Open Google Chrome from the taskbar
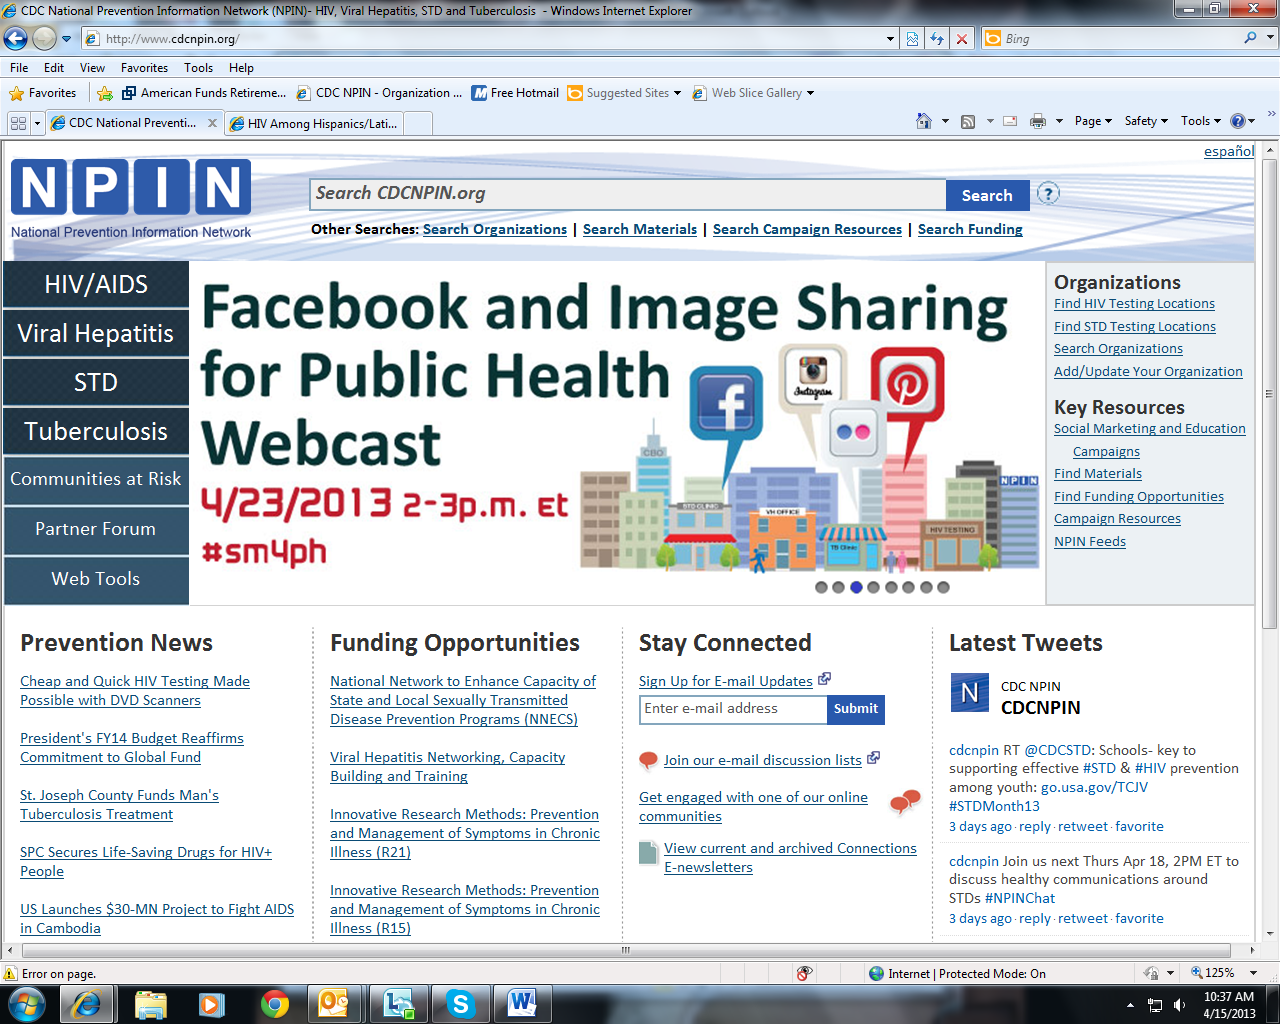The image size is (1280, 1024). coord(274,1003)
